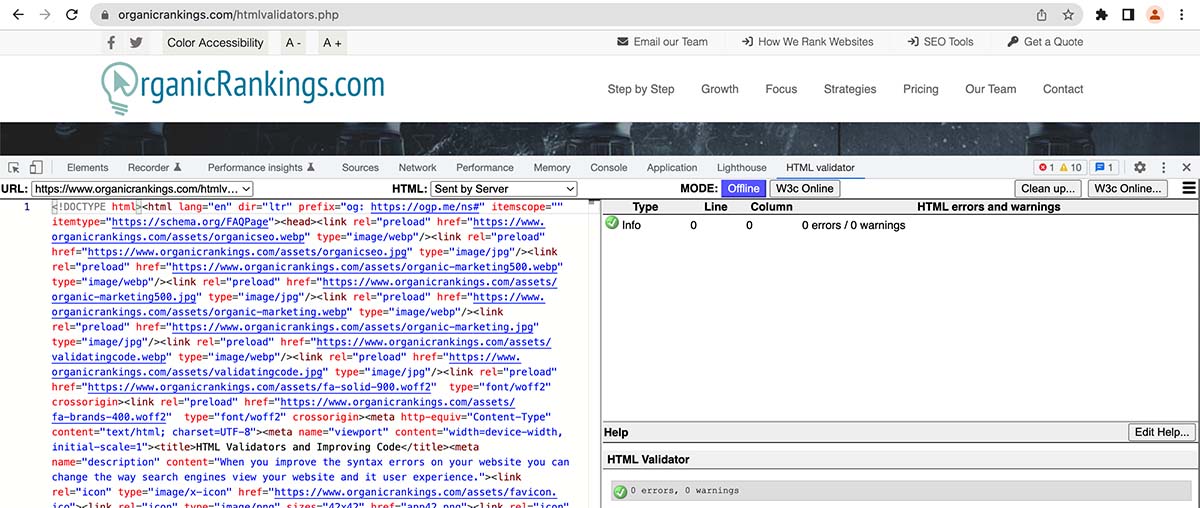Click the Color Accessibility button

[215, 42]
